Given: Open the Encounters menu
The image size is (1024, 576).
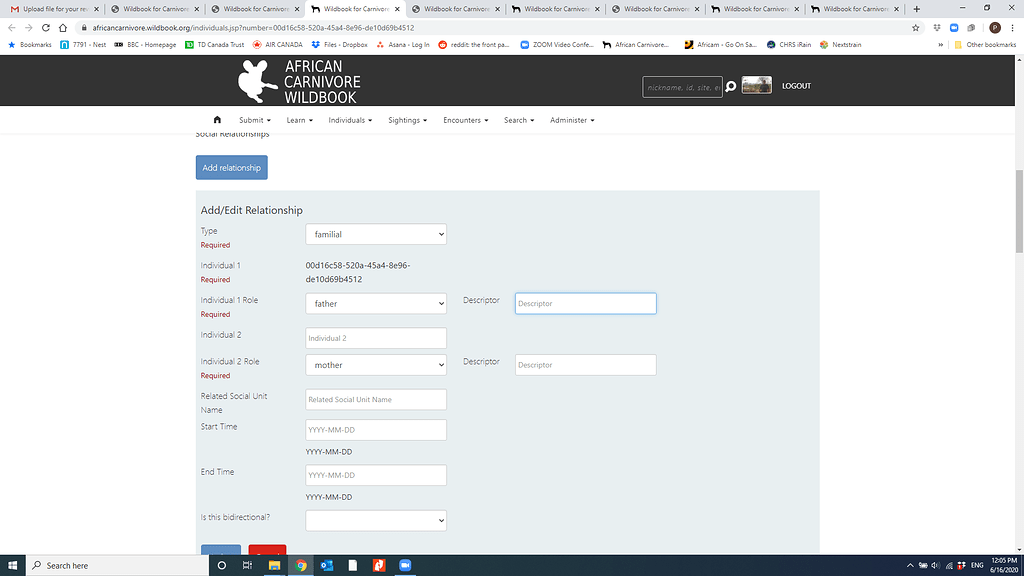Looking at the screenshot, I should coord(465,120).
